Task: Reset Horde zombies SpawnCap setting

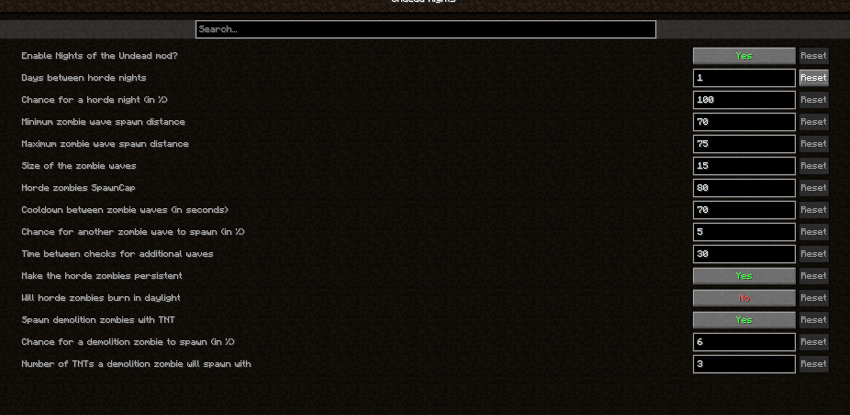Action: pos(813,188)
